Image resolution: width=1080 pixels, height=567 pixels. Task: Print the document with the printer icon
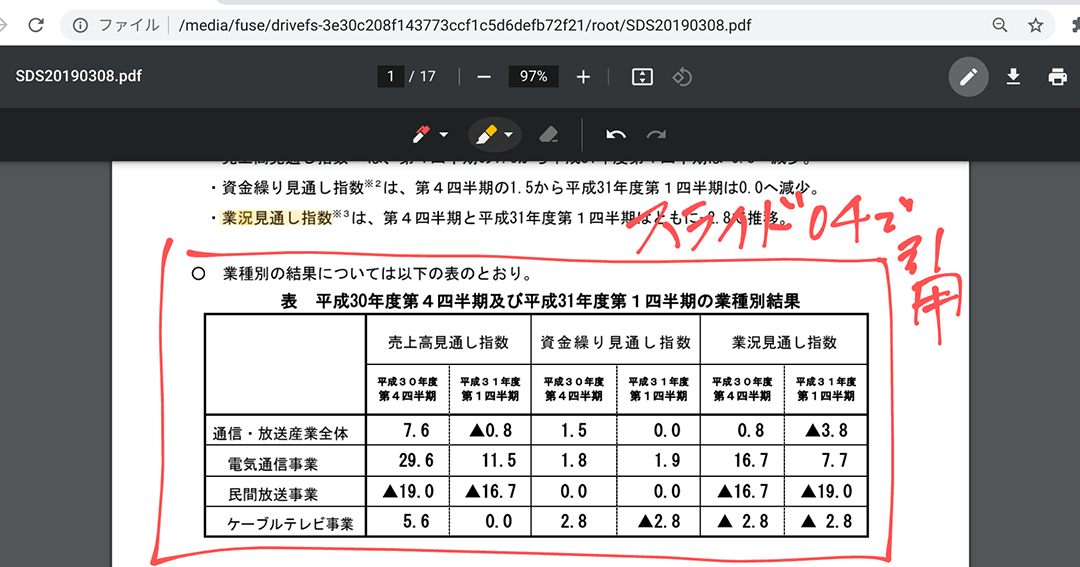pyautogui.click(x=1057, y=76)
